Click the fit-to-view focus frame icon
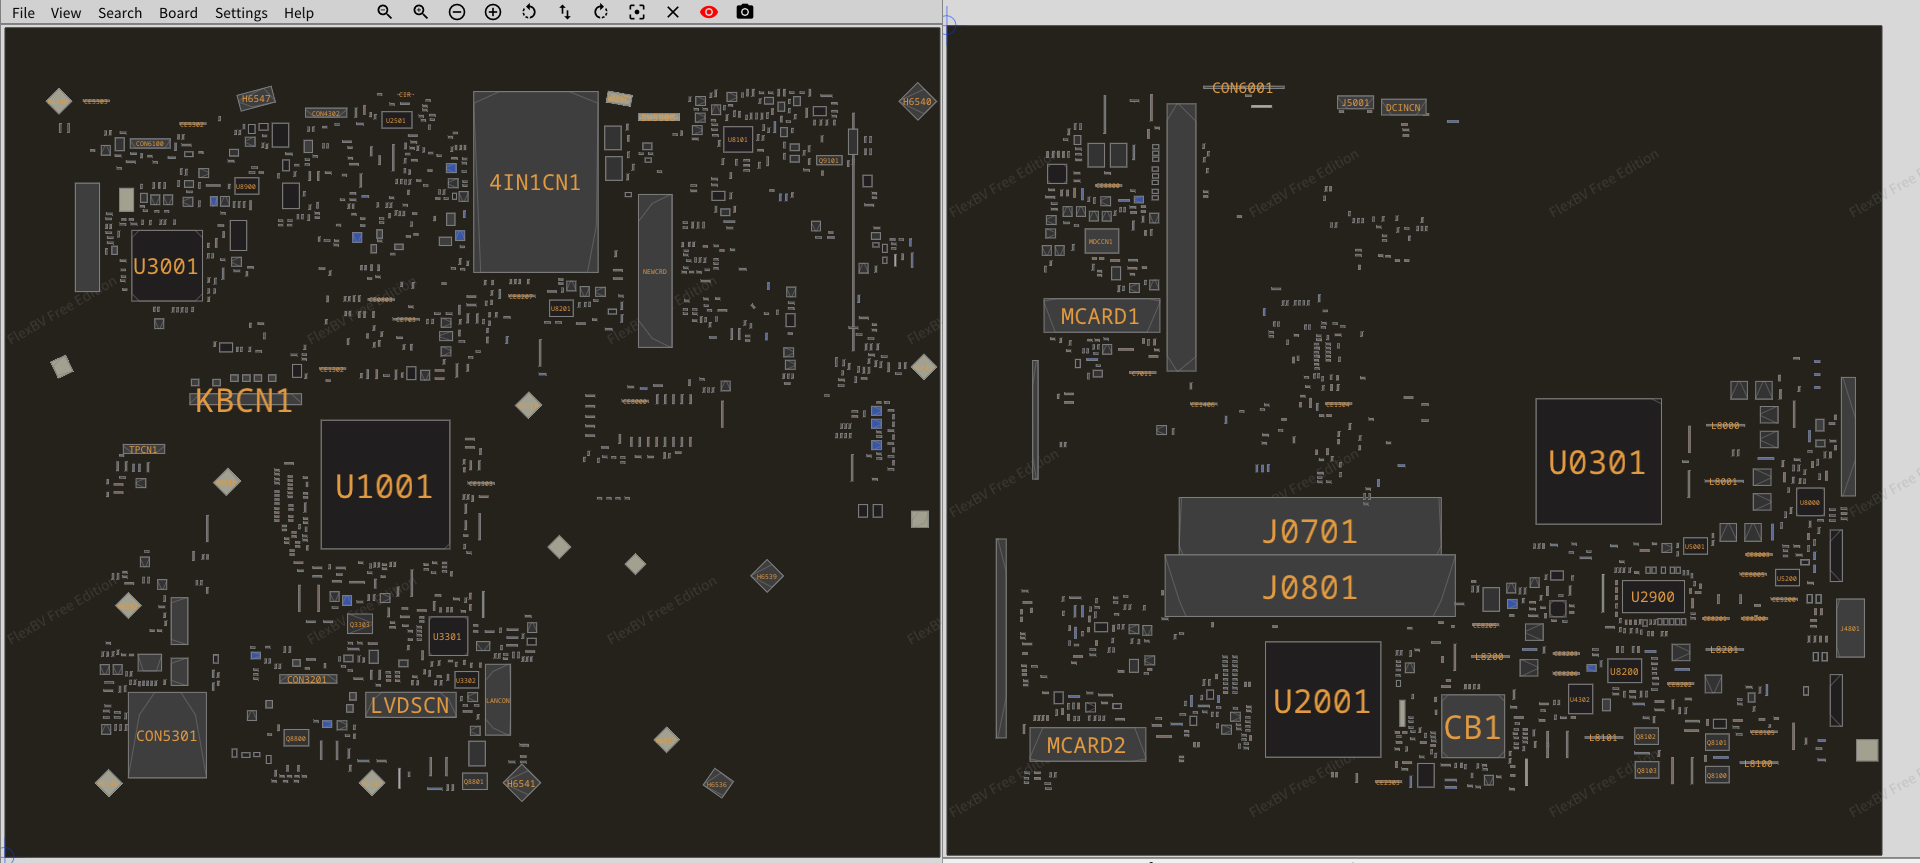This screenshot has height=863, width=1920. [x=637, y=12]
